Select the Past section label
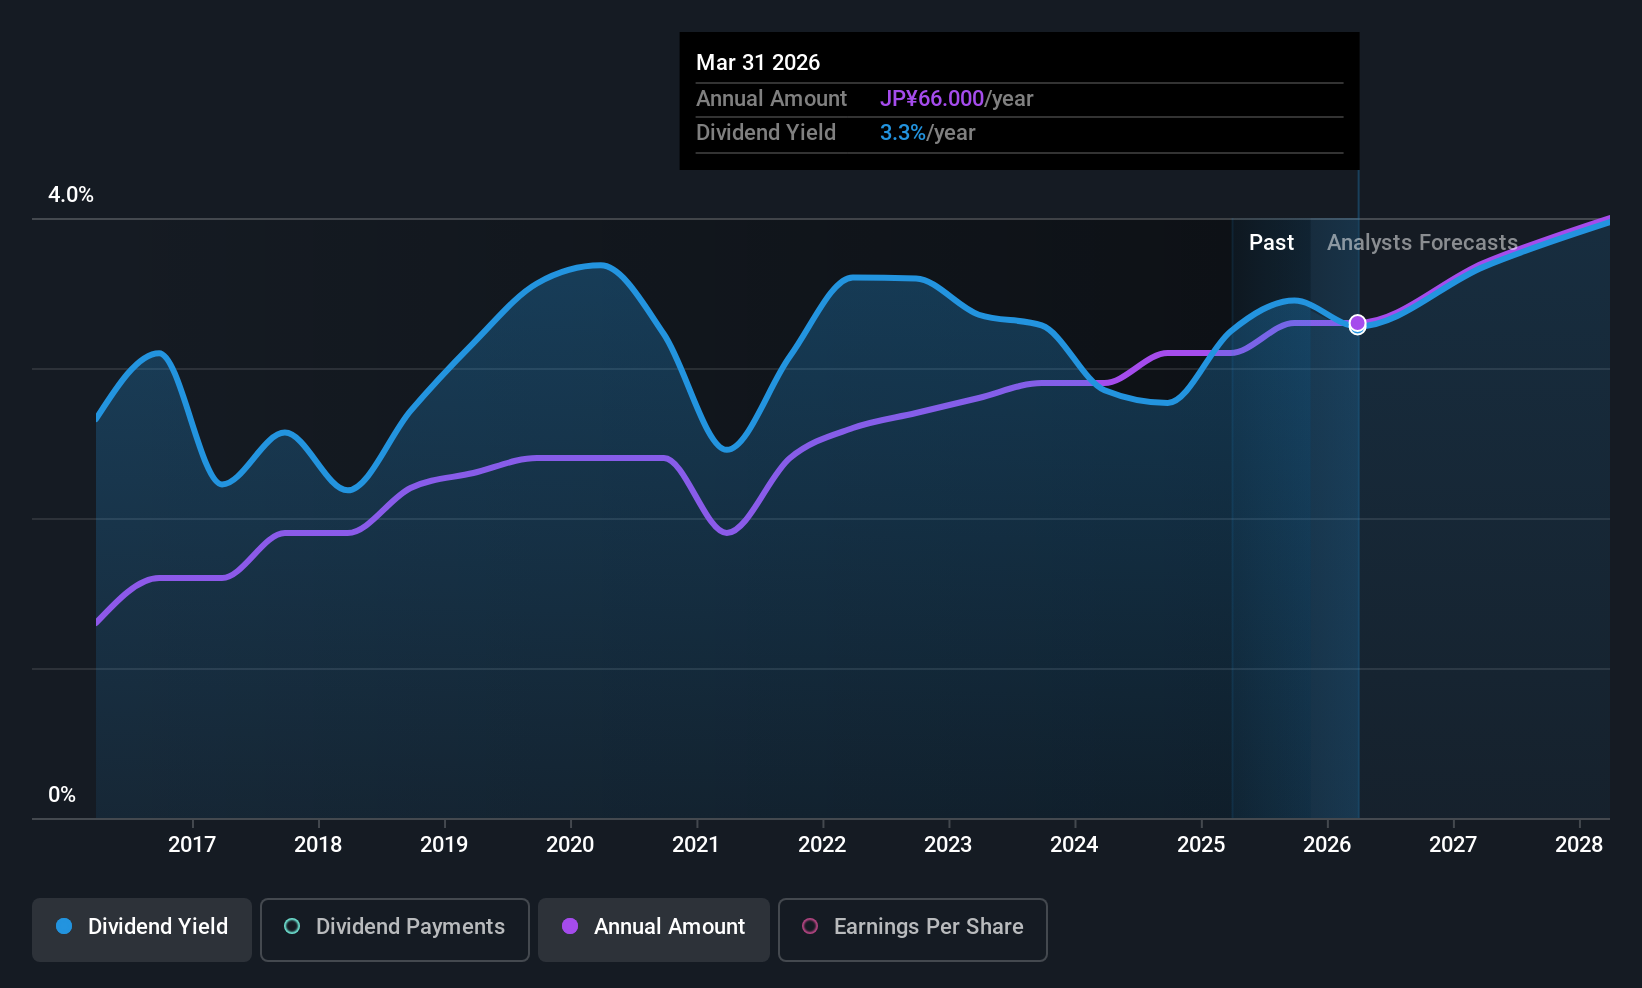 (1271, 242)
